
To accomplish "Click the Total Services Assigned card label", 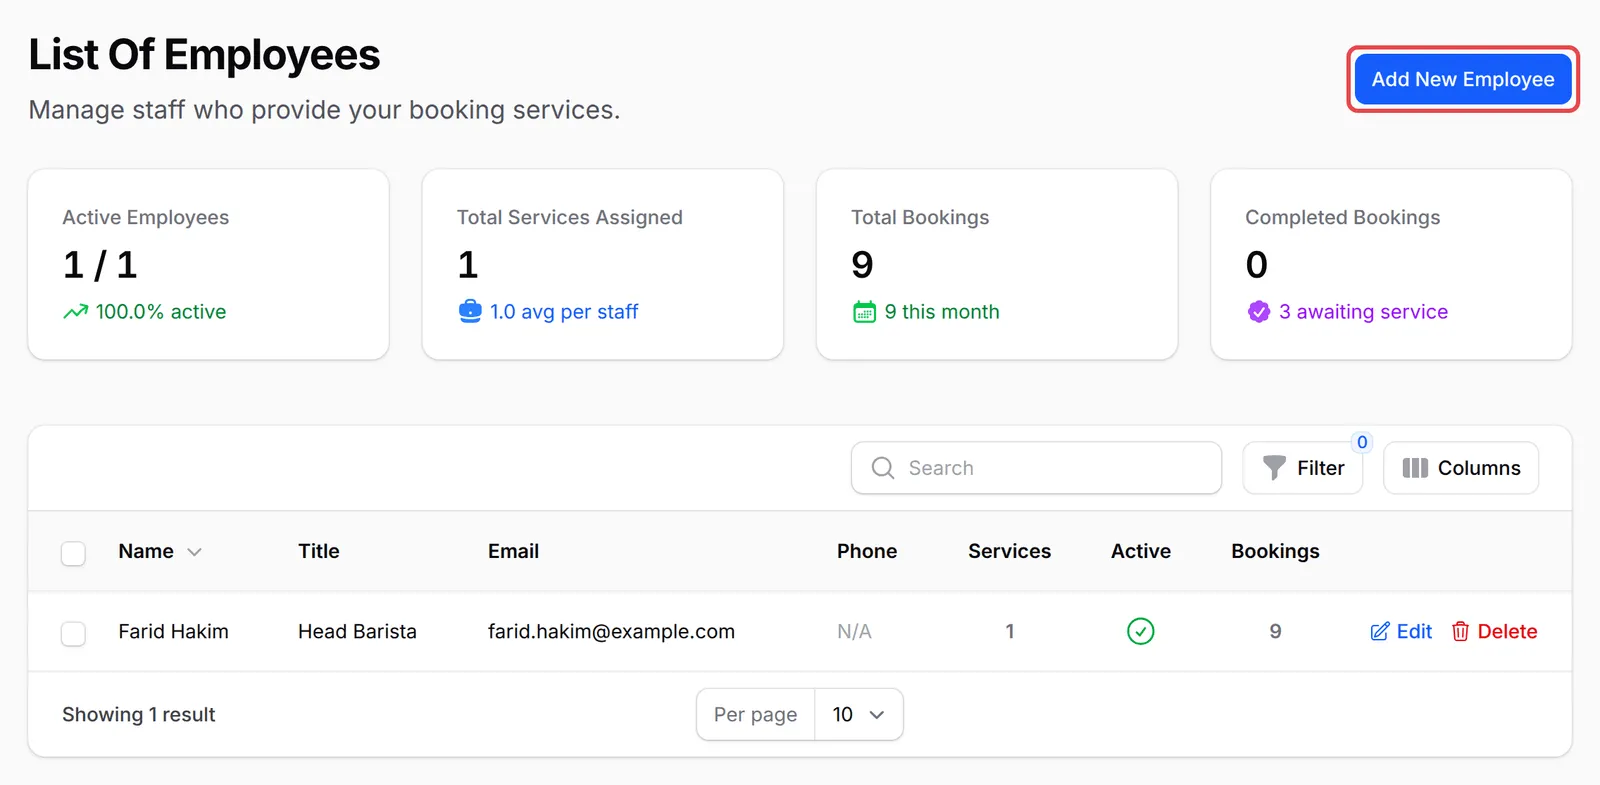I will pyautogui.click(x=570, y=217).
